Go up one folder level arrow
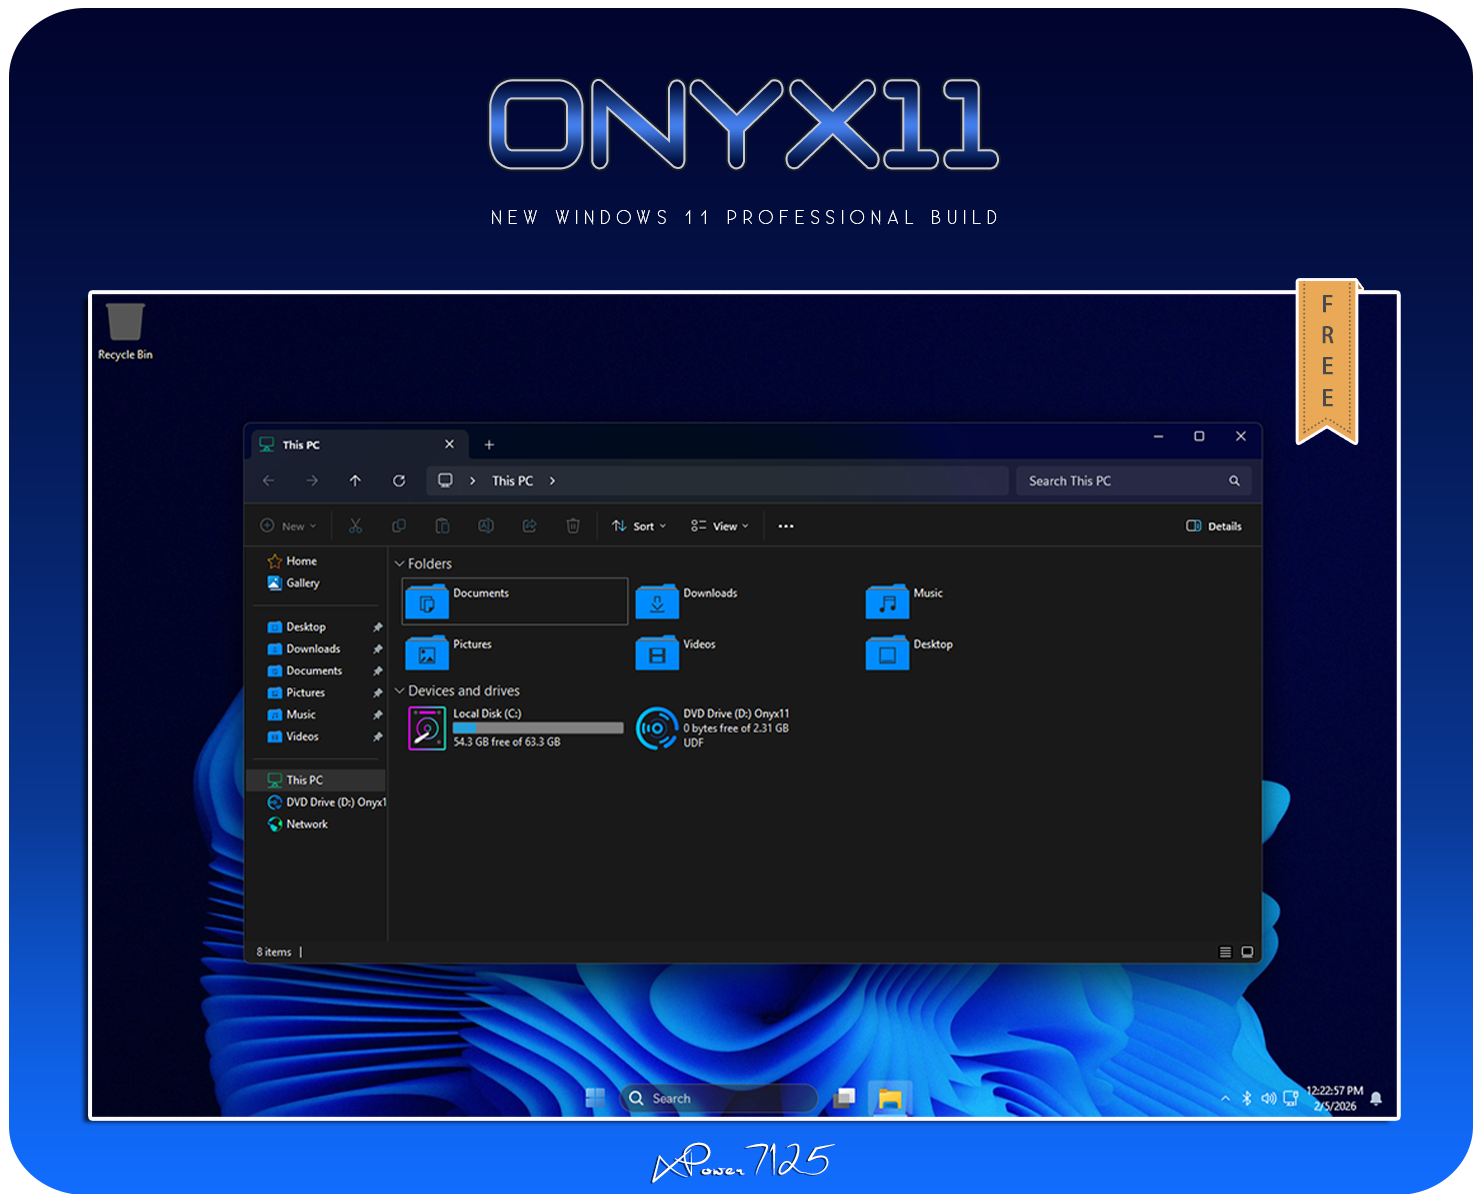This screenshot has width=1482, height=1194. (x=355, y=481)
